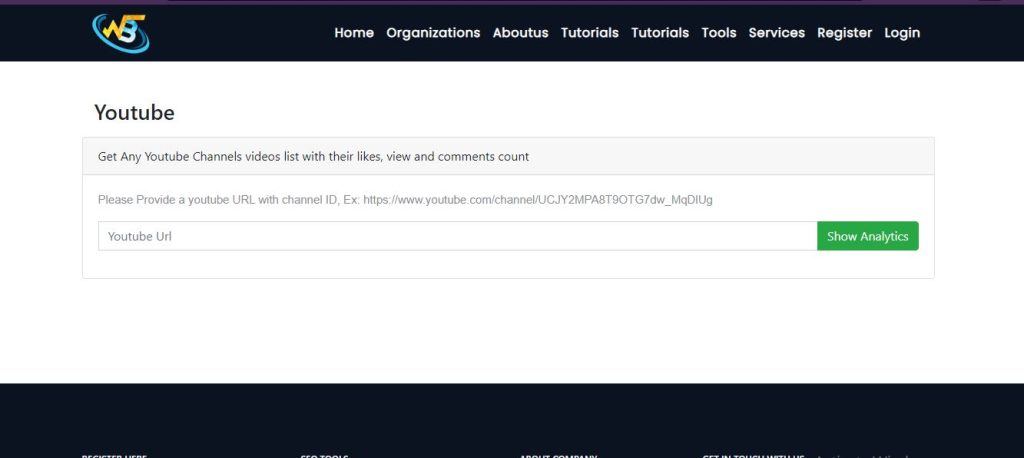Focus the Youtube Url input field
The image size is (1024, 458).
pyautogui.click(x=457, y=236)
